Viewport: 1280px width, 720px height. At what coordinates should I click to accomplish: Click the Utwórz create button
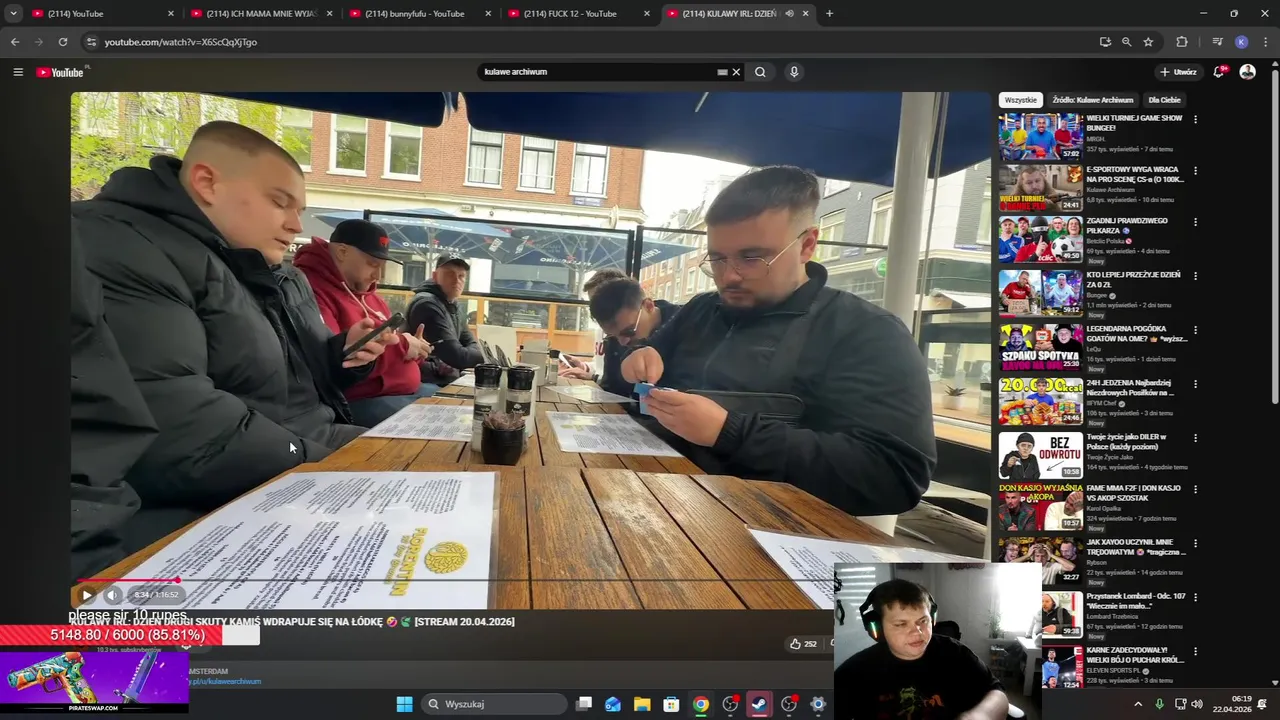point(1178,72)
